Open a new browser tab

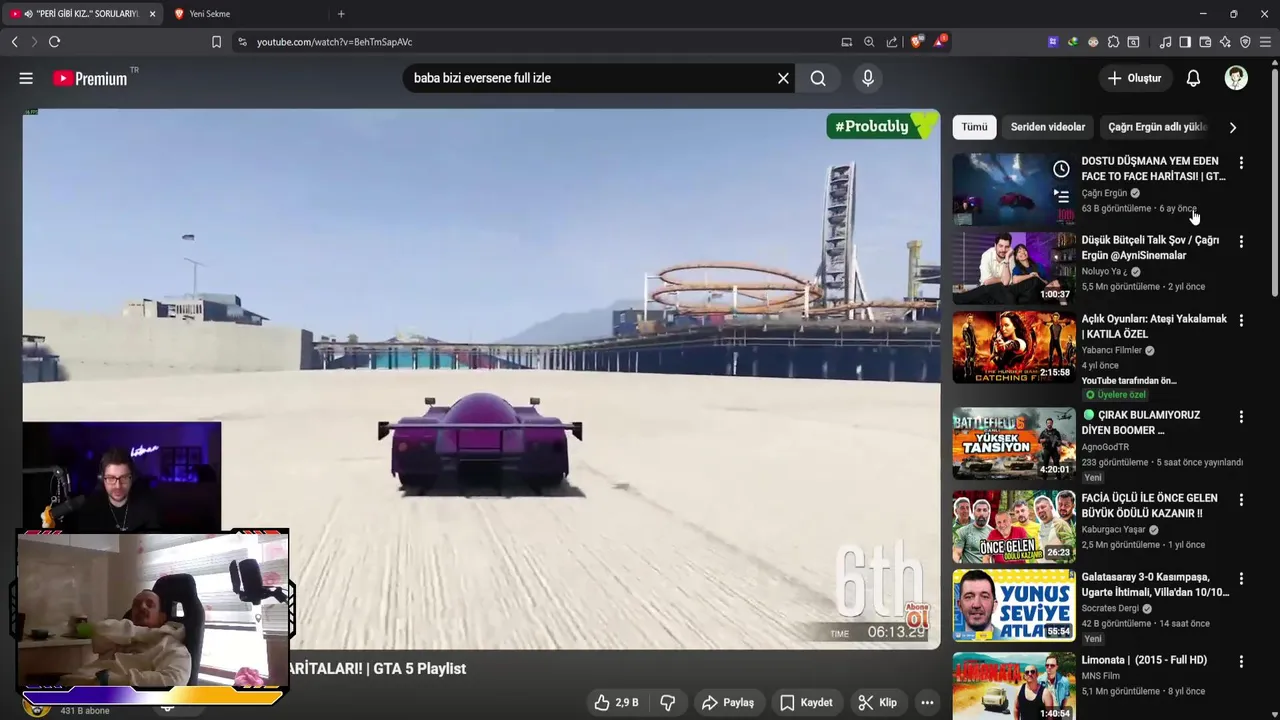pyautogui.click(x=341, y=14)
